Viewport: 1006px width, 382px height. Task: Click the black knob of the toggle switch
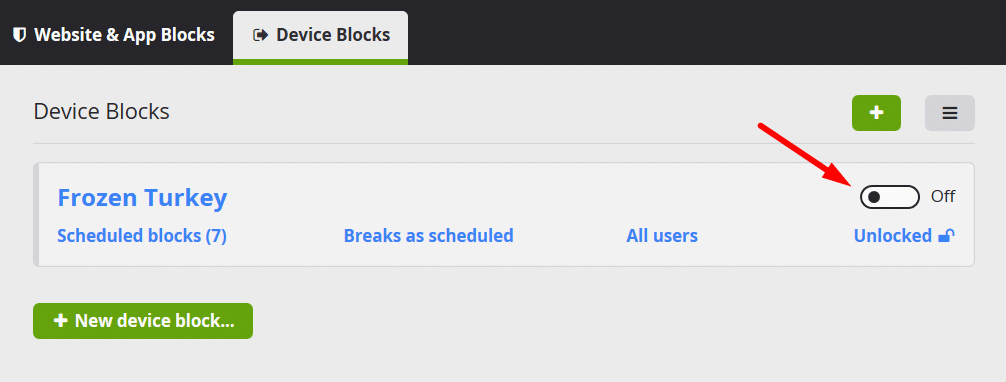874,196
